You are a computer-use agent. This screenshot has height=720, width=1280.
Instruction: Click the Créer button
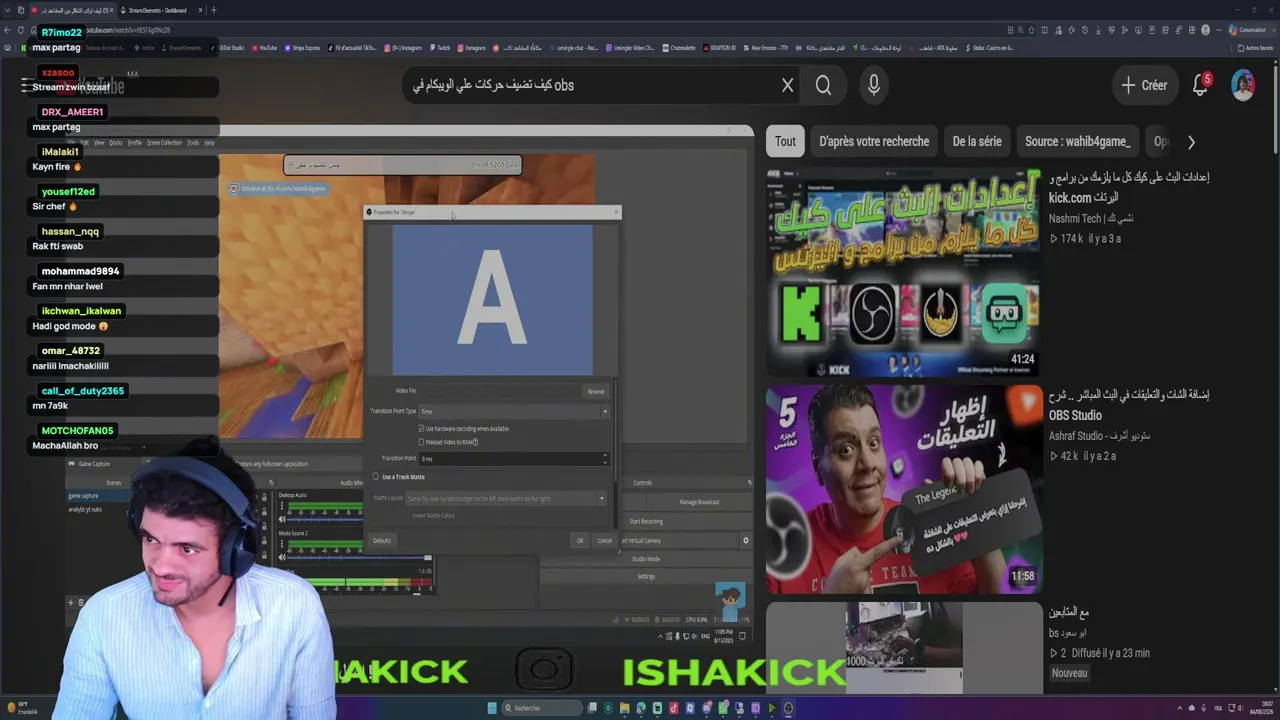coord(1145,85)
